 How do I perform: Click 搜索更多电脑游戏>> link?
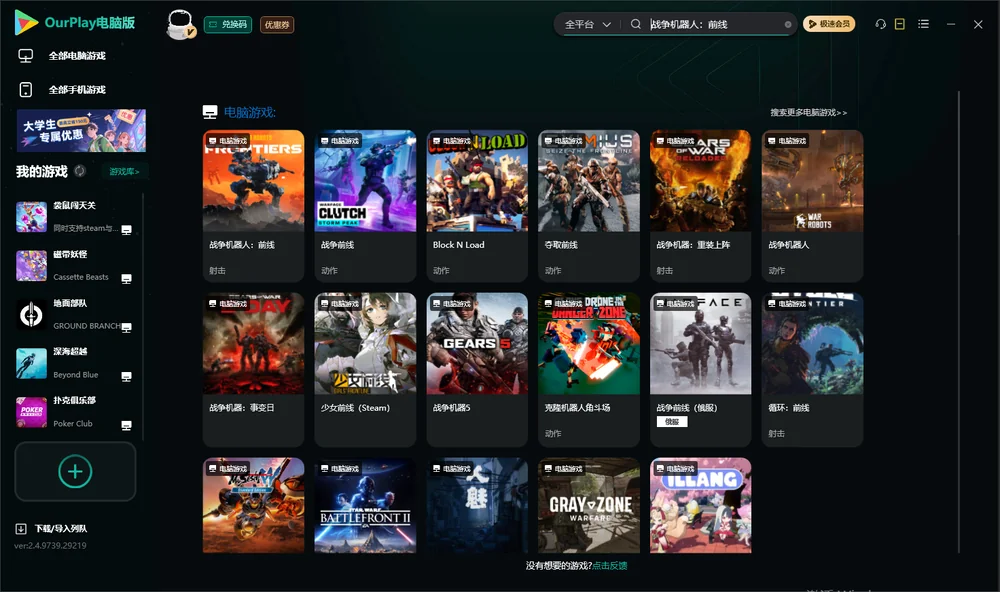pyautogui.click(x=809, y=113)
